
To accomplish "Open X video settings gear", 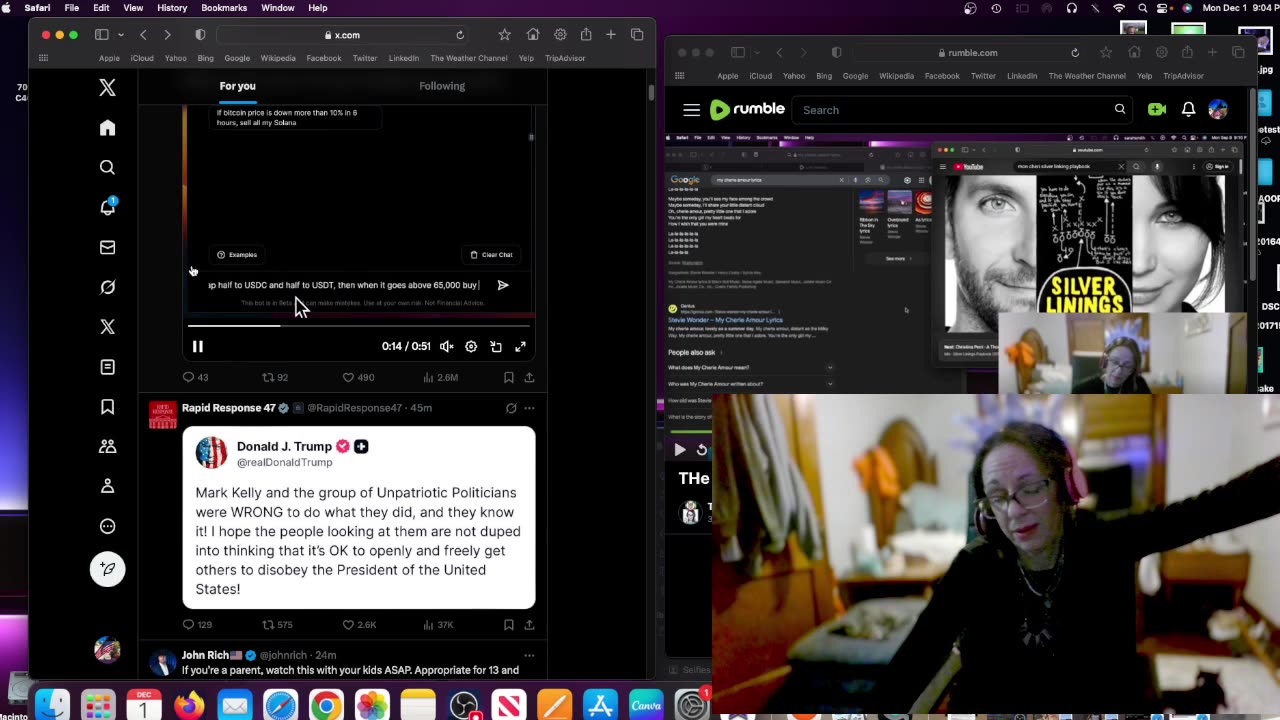I will (x=471, y=346).
